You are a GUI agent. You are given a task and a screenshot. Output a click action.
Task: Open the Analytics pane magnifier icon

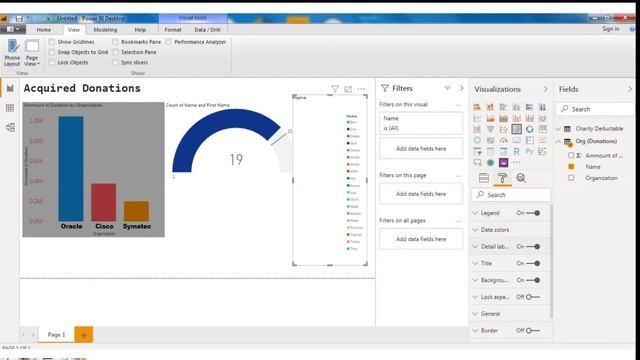click(521, 178)
